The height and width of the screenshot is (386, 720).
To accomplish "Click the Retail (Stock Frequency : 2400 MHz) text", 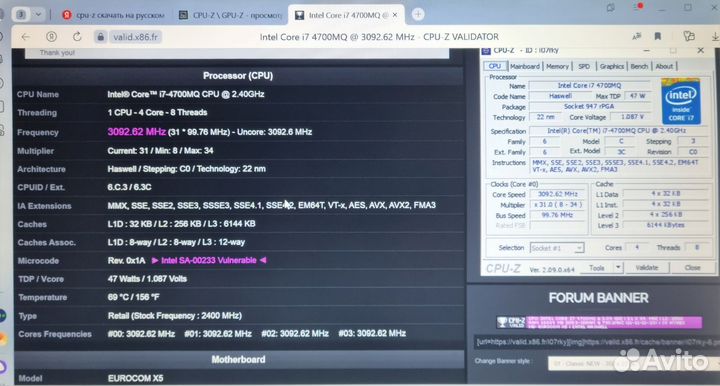I will coord(174,316).
